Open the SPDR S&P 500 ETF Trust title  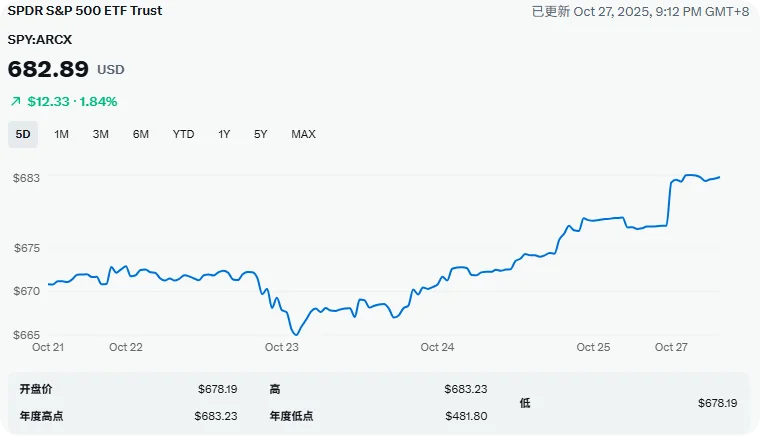[84, 11]
